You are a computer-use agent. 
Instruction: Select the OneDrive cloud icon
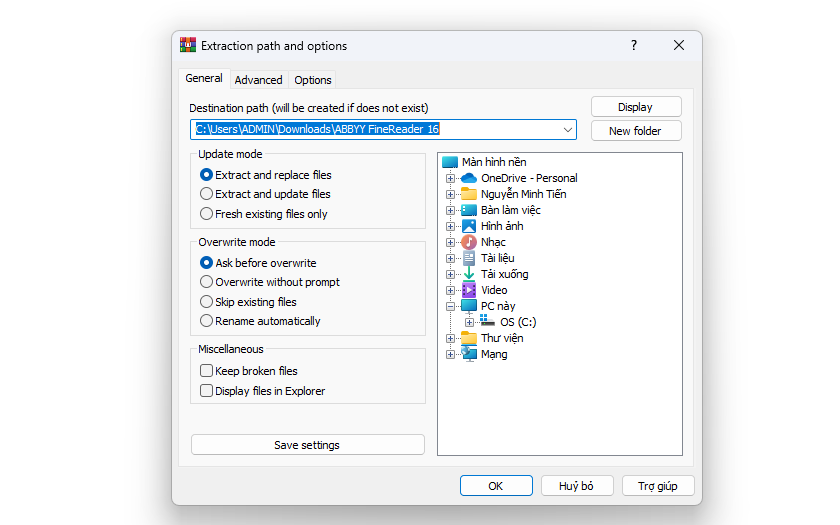[469, 178]
